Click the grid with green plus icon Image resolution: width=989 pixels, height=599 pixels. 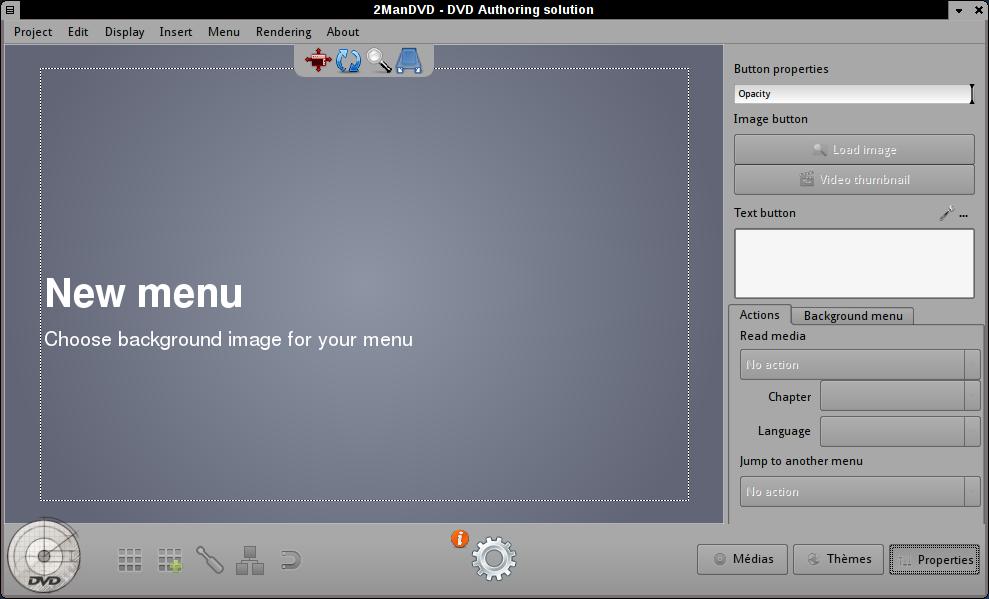(x=170, y=559)
